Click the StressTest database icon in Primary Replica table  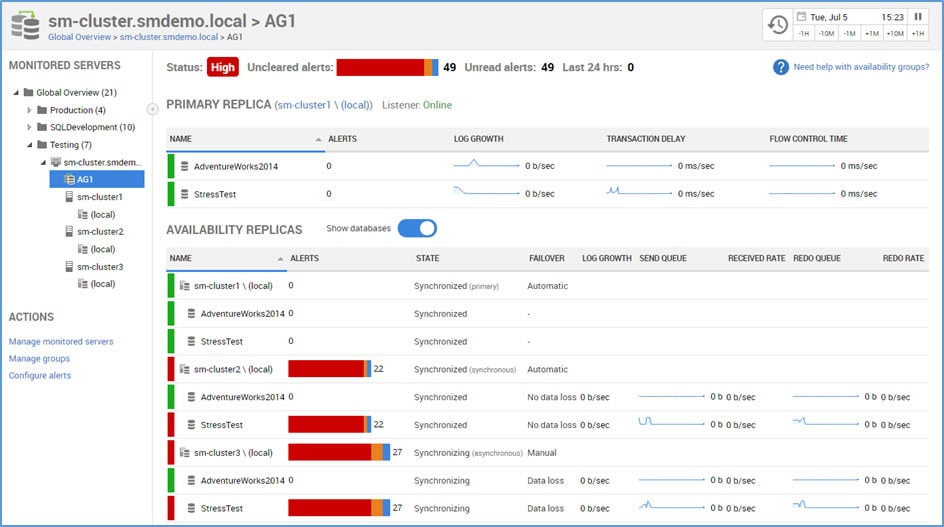pos(185,194)
